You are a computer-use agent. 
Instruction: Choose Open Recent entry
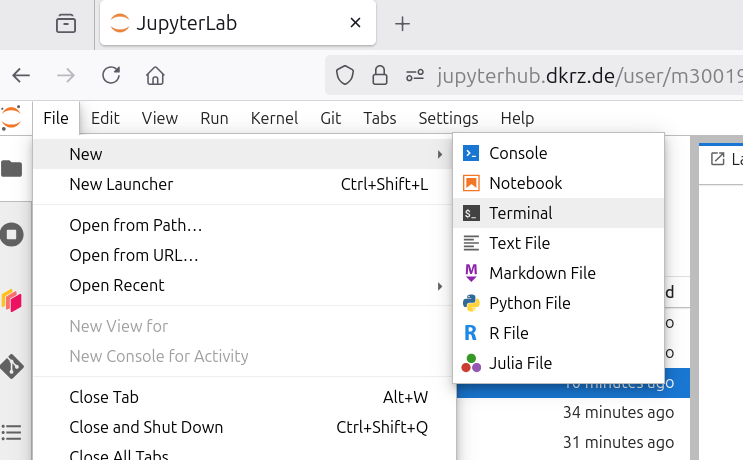point(243,285)
